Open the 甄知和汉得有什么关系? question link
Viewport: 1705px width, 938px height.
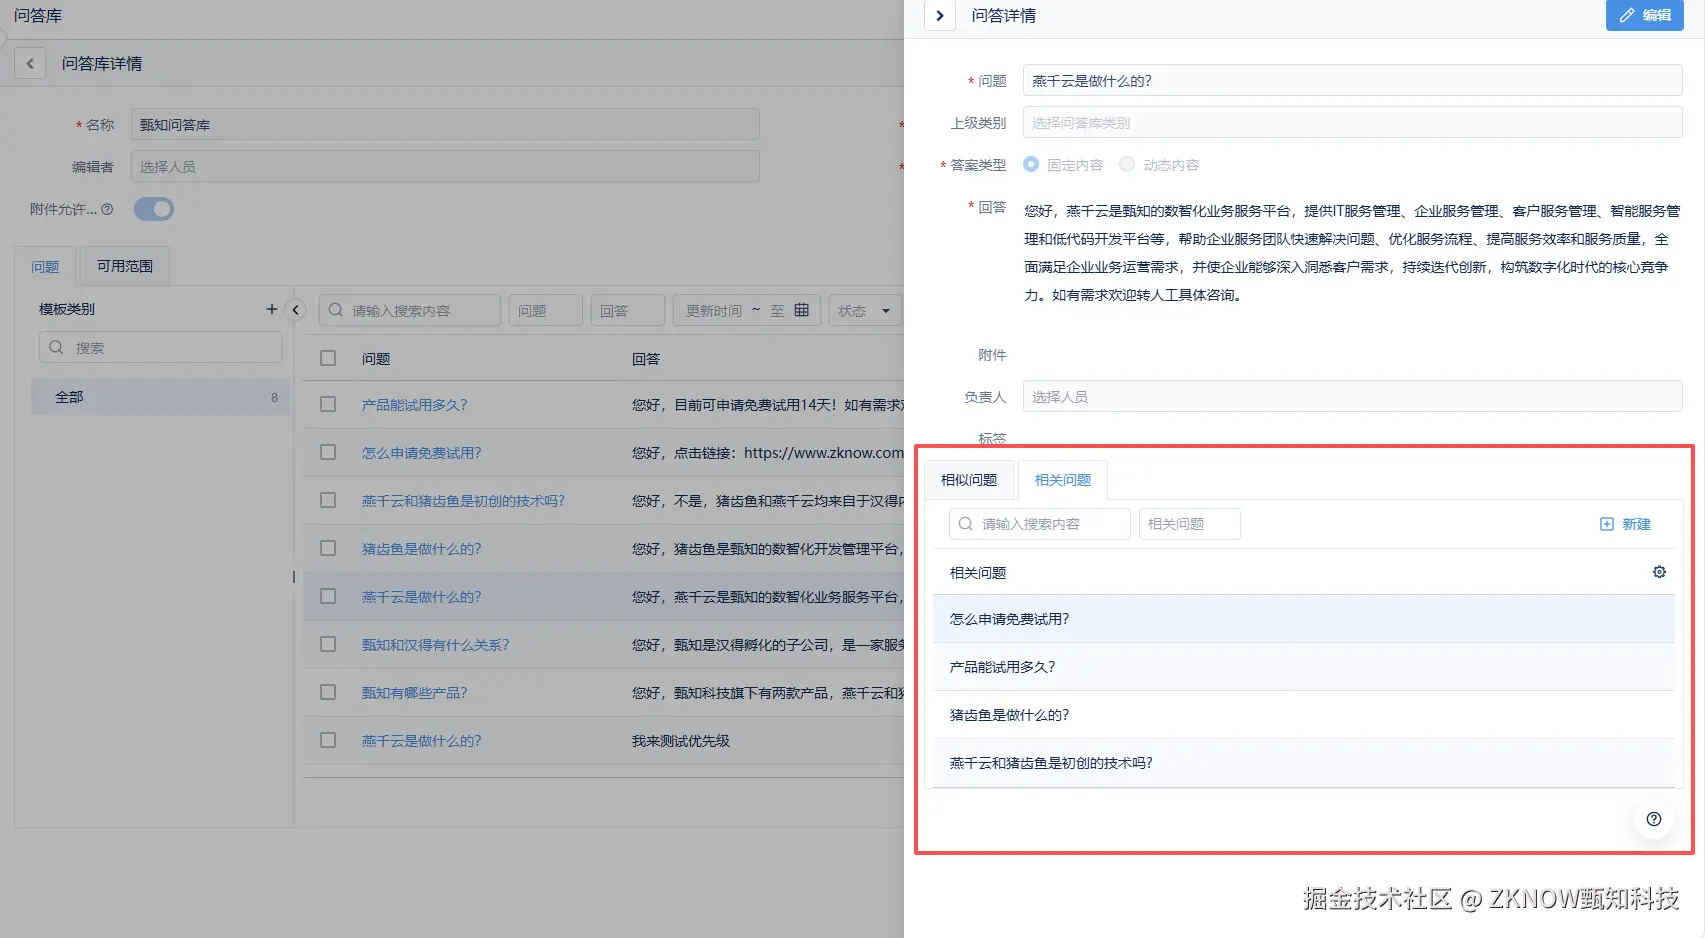[x=435, y=645]
